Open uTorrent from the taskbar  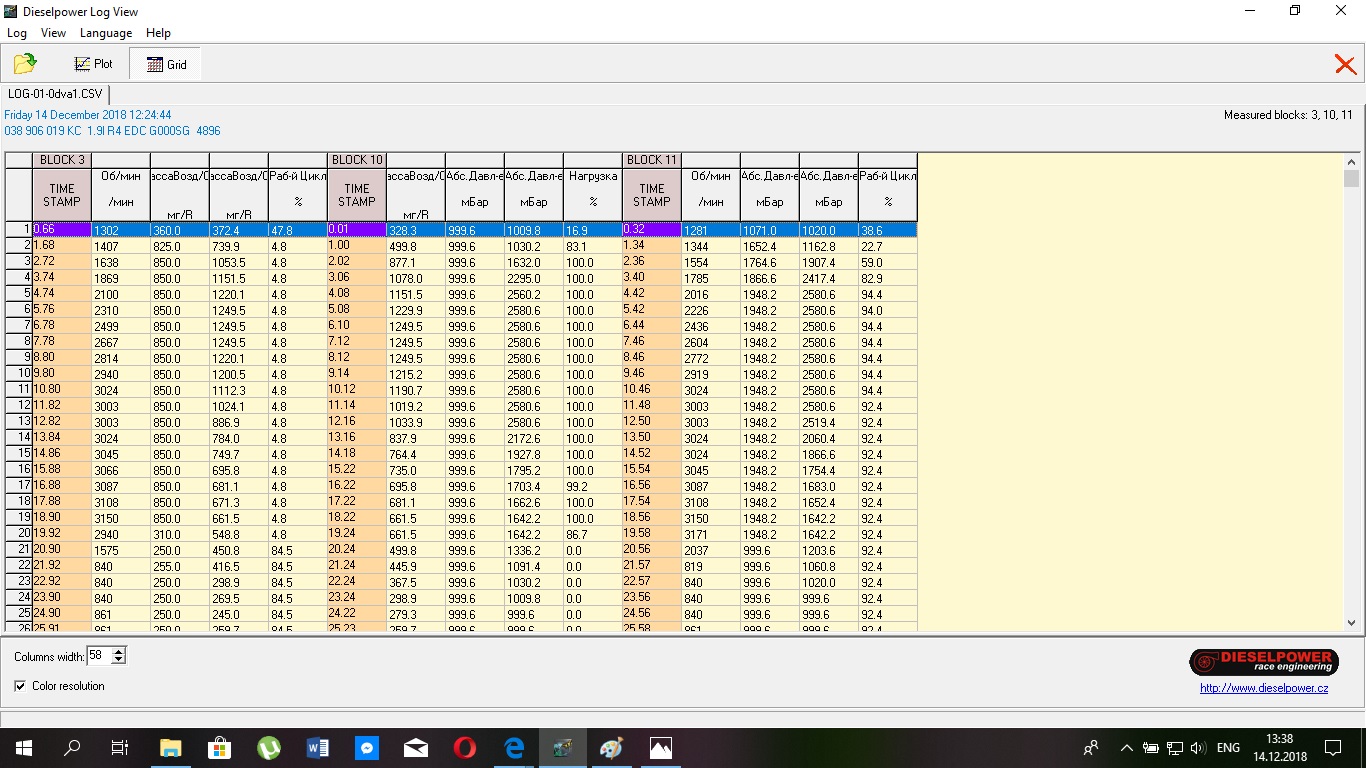click(268, 748)
